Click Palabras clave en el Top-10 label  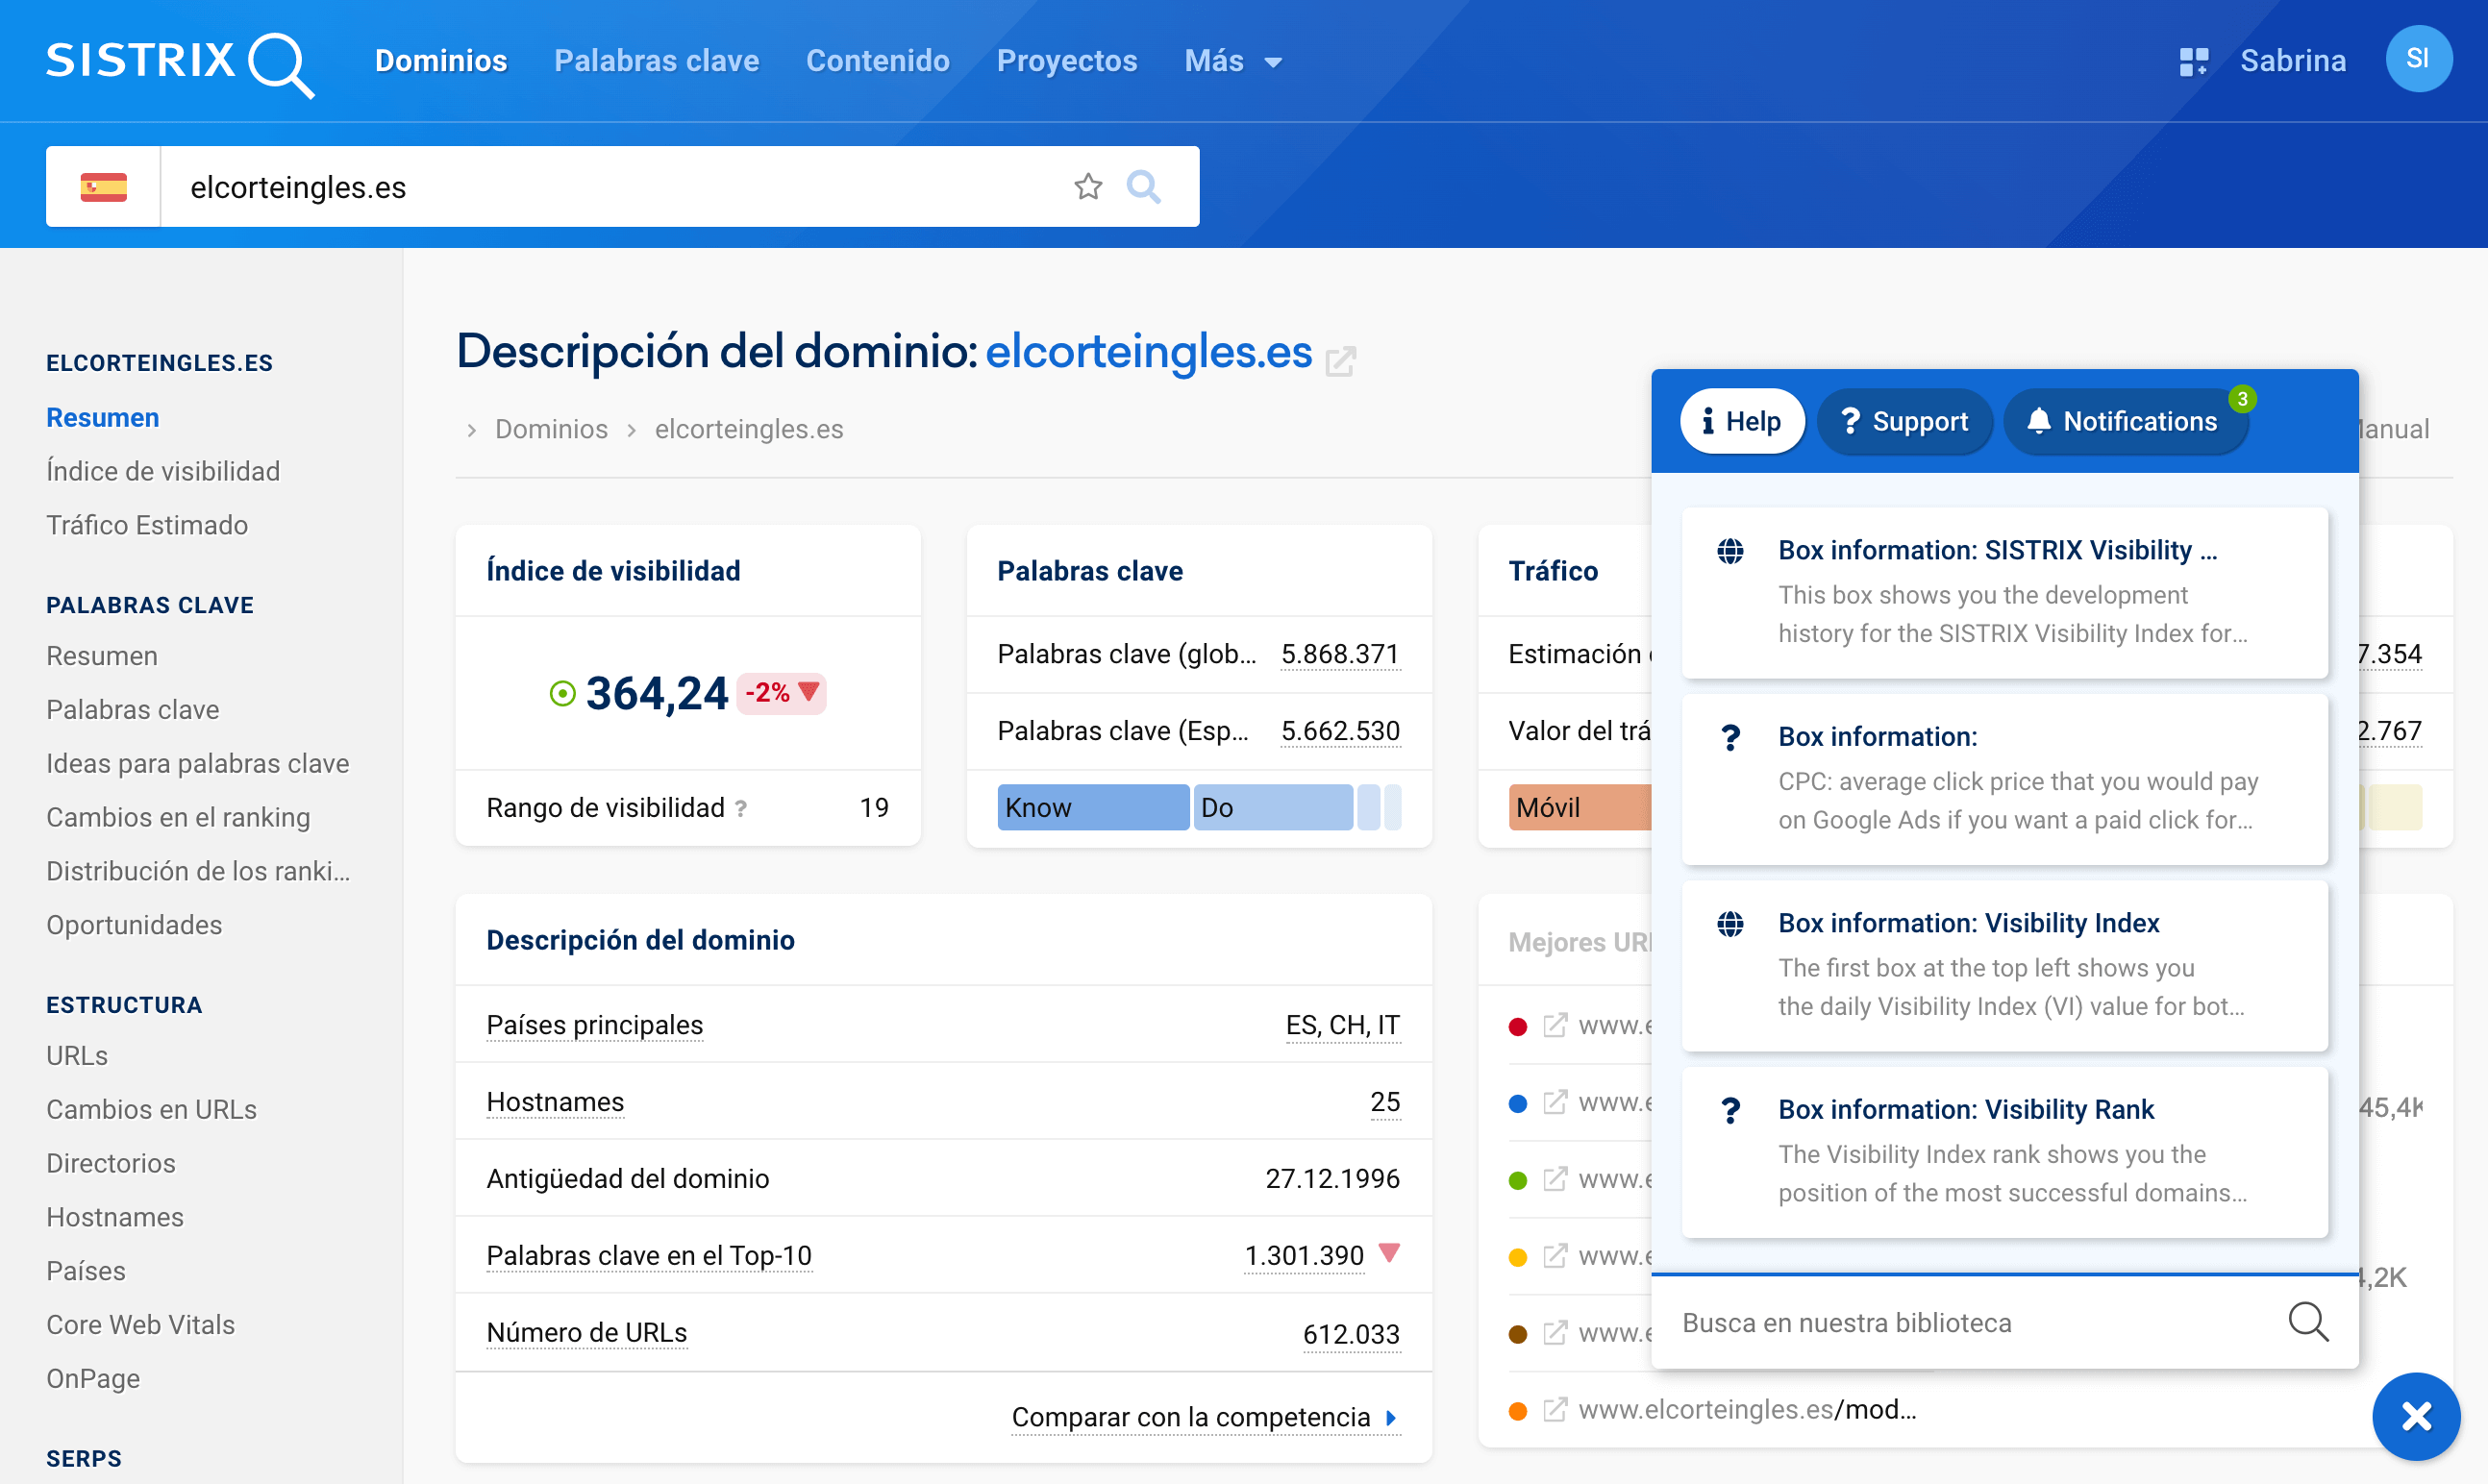coord(649,1256)
